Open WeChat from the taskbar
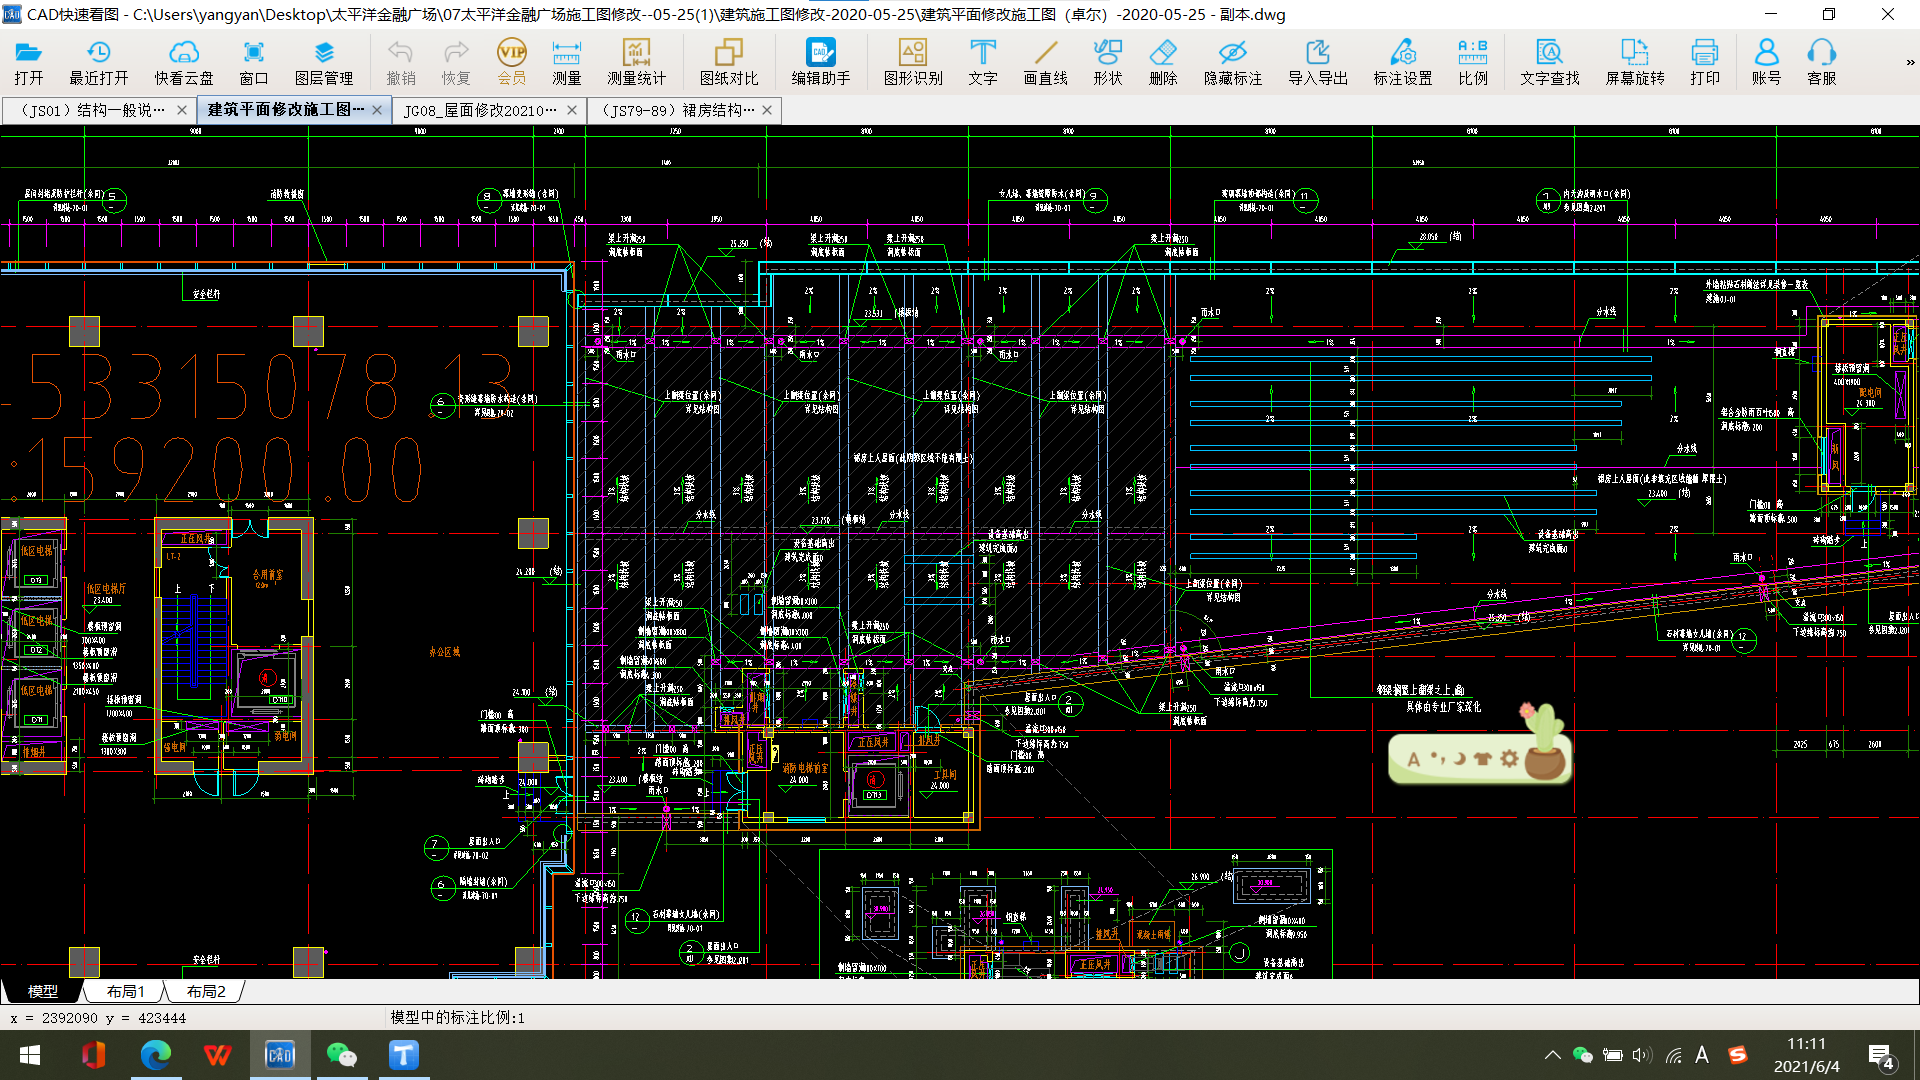 tap(341, 1055)
